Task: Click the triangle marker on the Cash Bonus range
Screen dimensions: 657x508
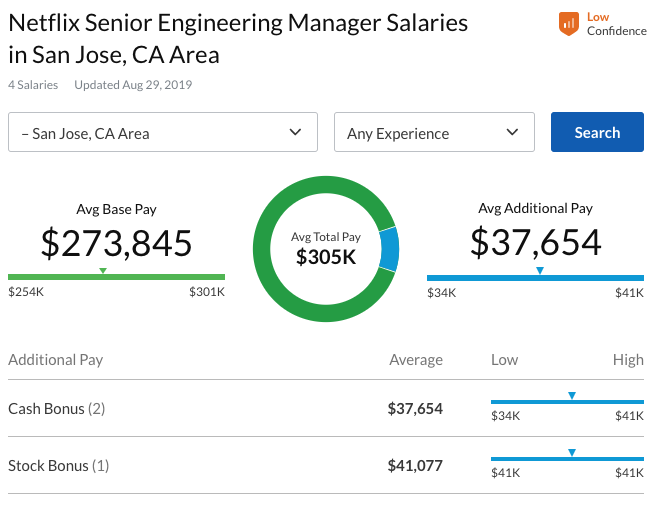Action: tap(571, 396)
